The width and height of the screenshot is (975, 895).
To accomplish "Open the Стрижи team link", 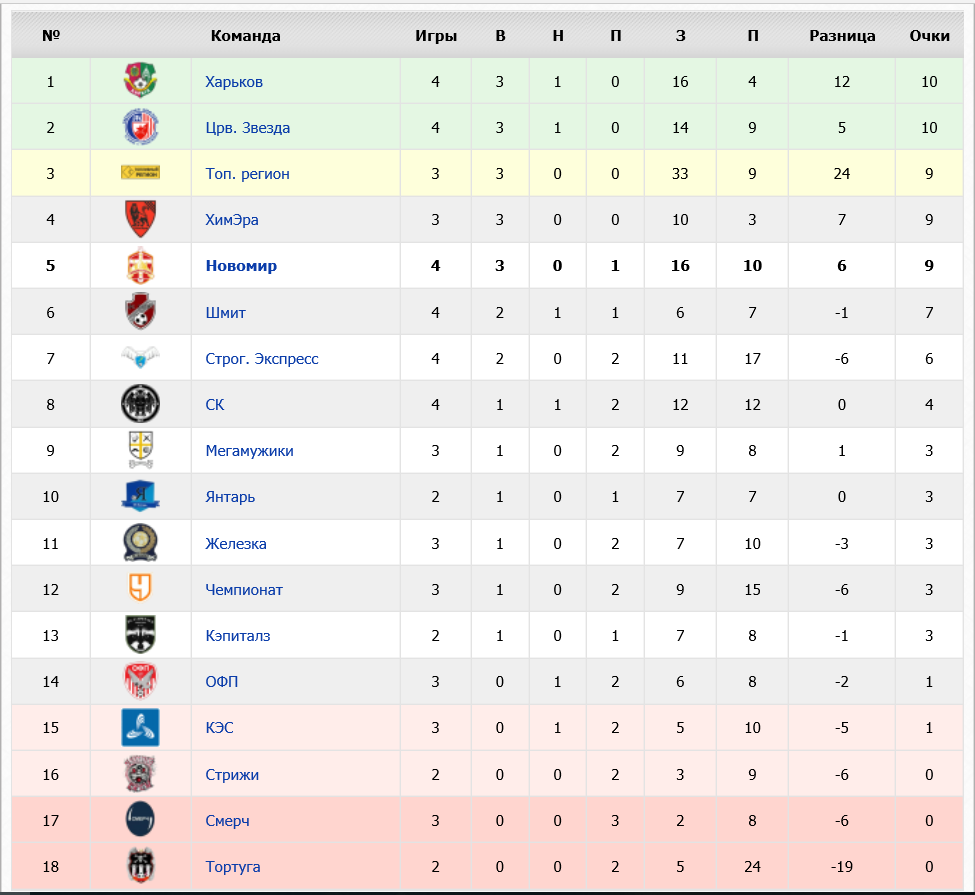I will click(232, 774).
